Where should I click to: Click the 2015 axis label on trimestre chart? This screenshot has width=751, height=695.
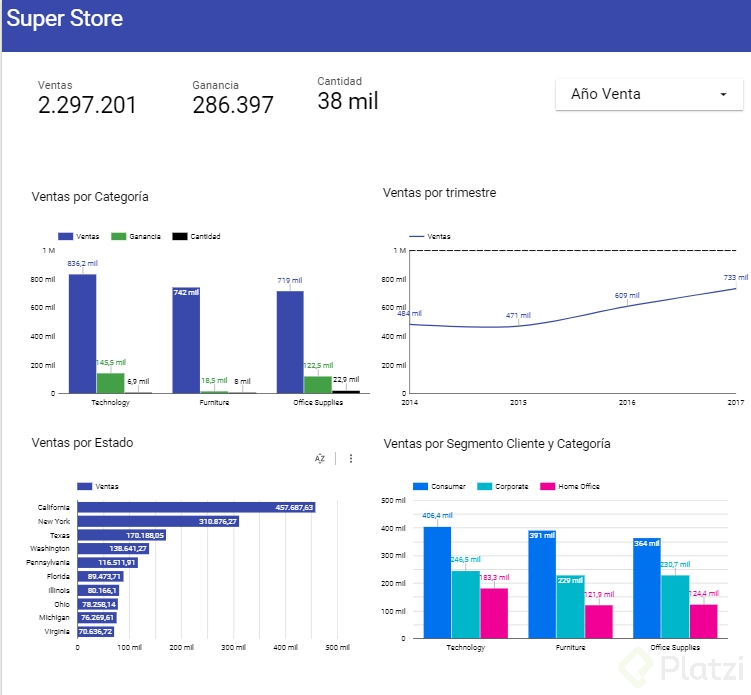[518, 402]
